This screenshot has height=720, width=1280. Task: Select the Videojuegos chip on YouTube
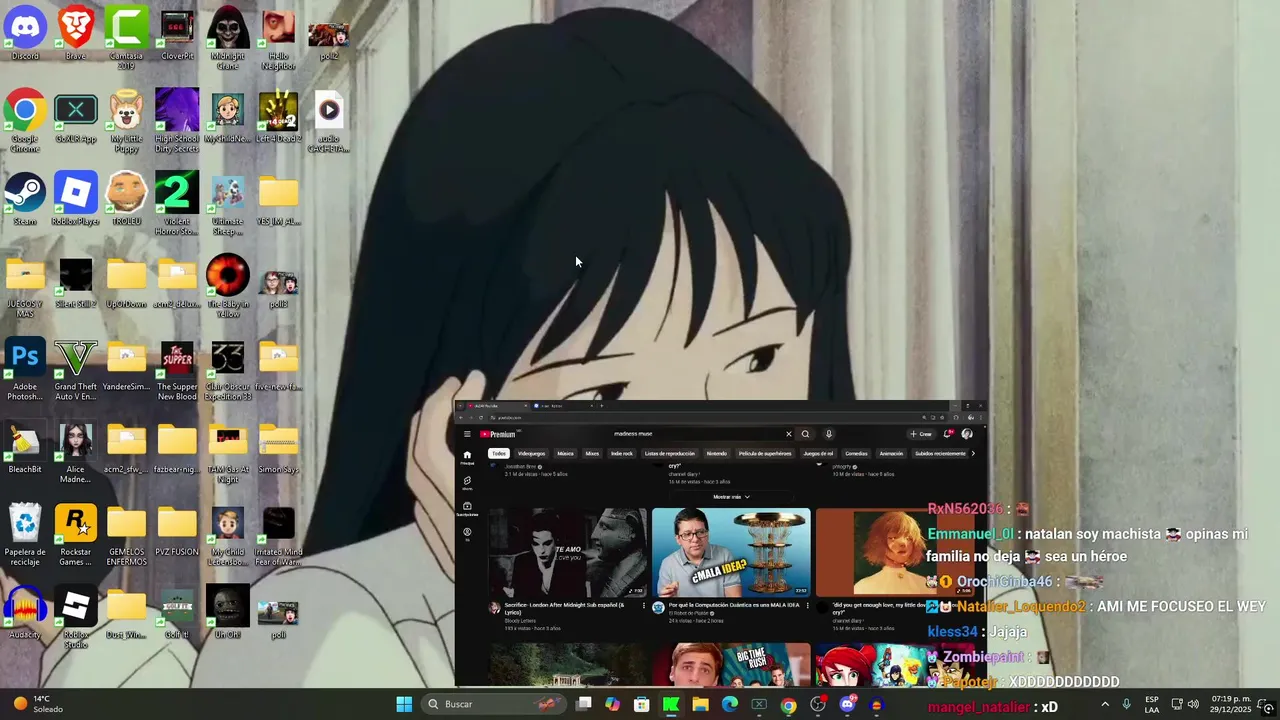click(x=531, y=453)
